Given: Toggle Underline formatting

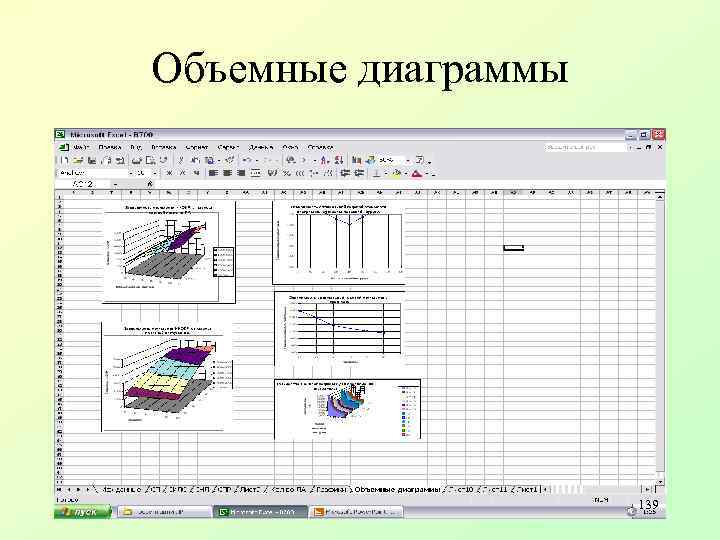Looking at the screenshot, I should 196,173.
